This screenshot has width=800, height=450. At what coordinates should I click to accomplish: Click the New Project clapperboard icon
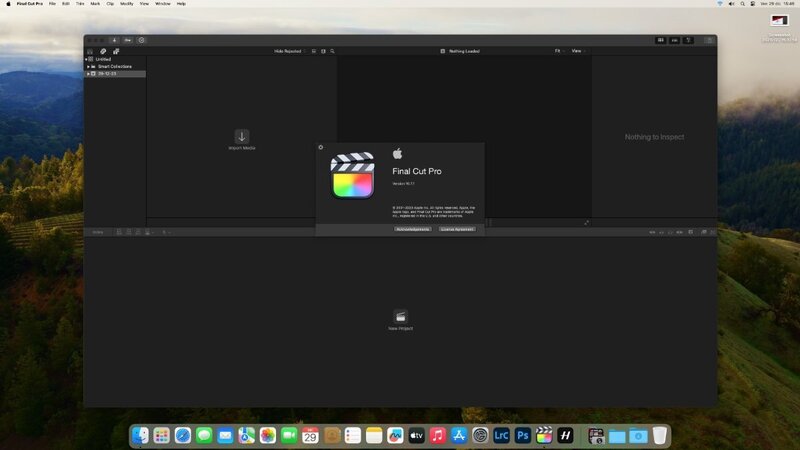click(401, 316)
